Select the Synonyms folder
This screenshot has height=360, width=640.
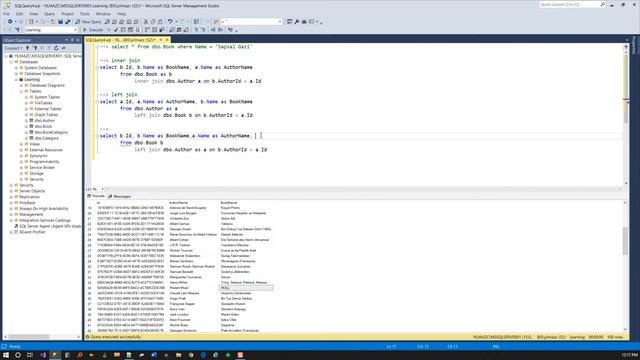click(x=38, y=156)
